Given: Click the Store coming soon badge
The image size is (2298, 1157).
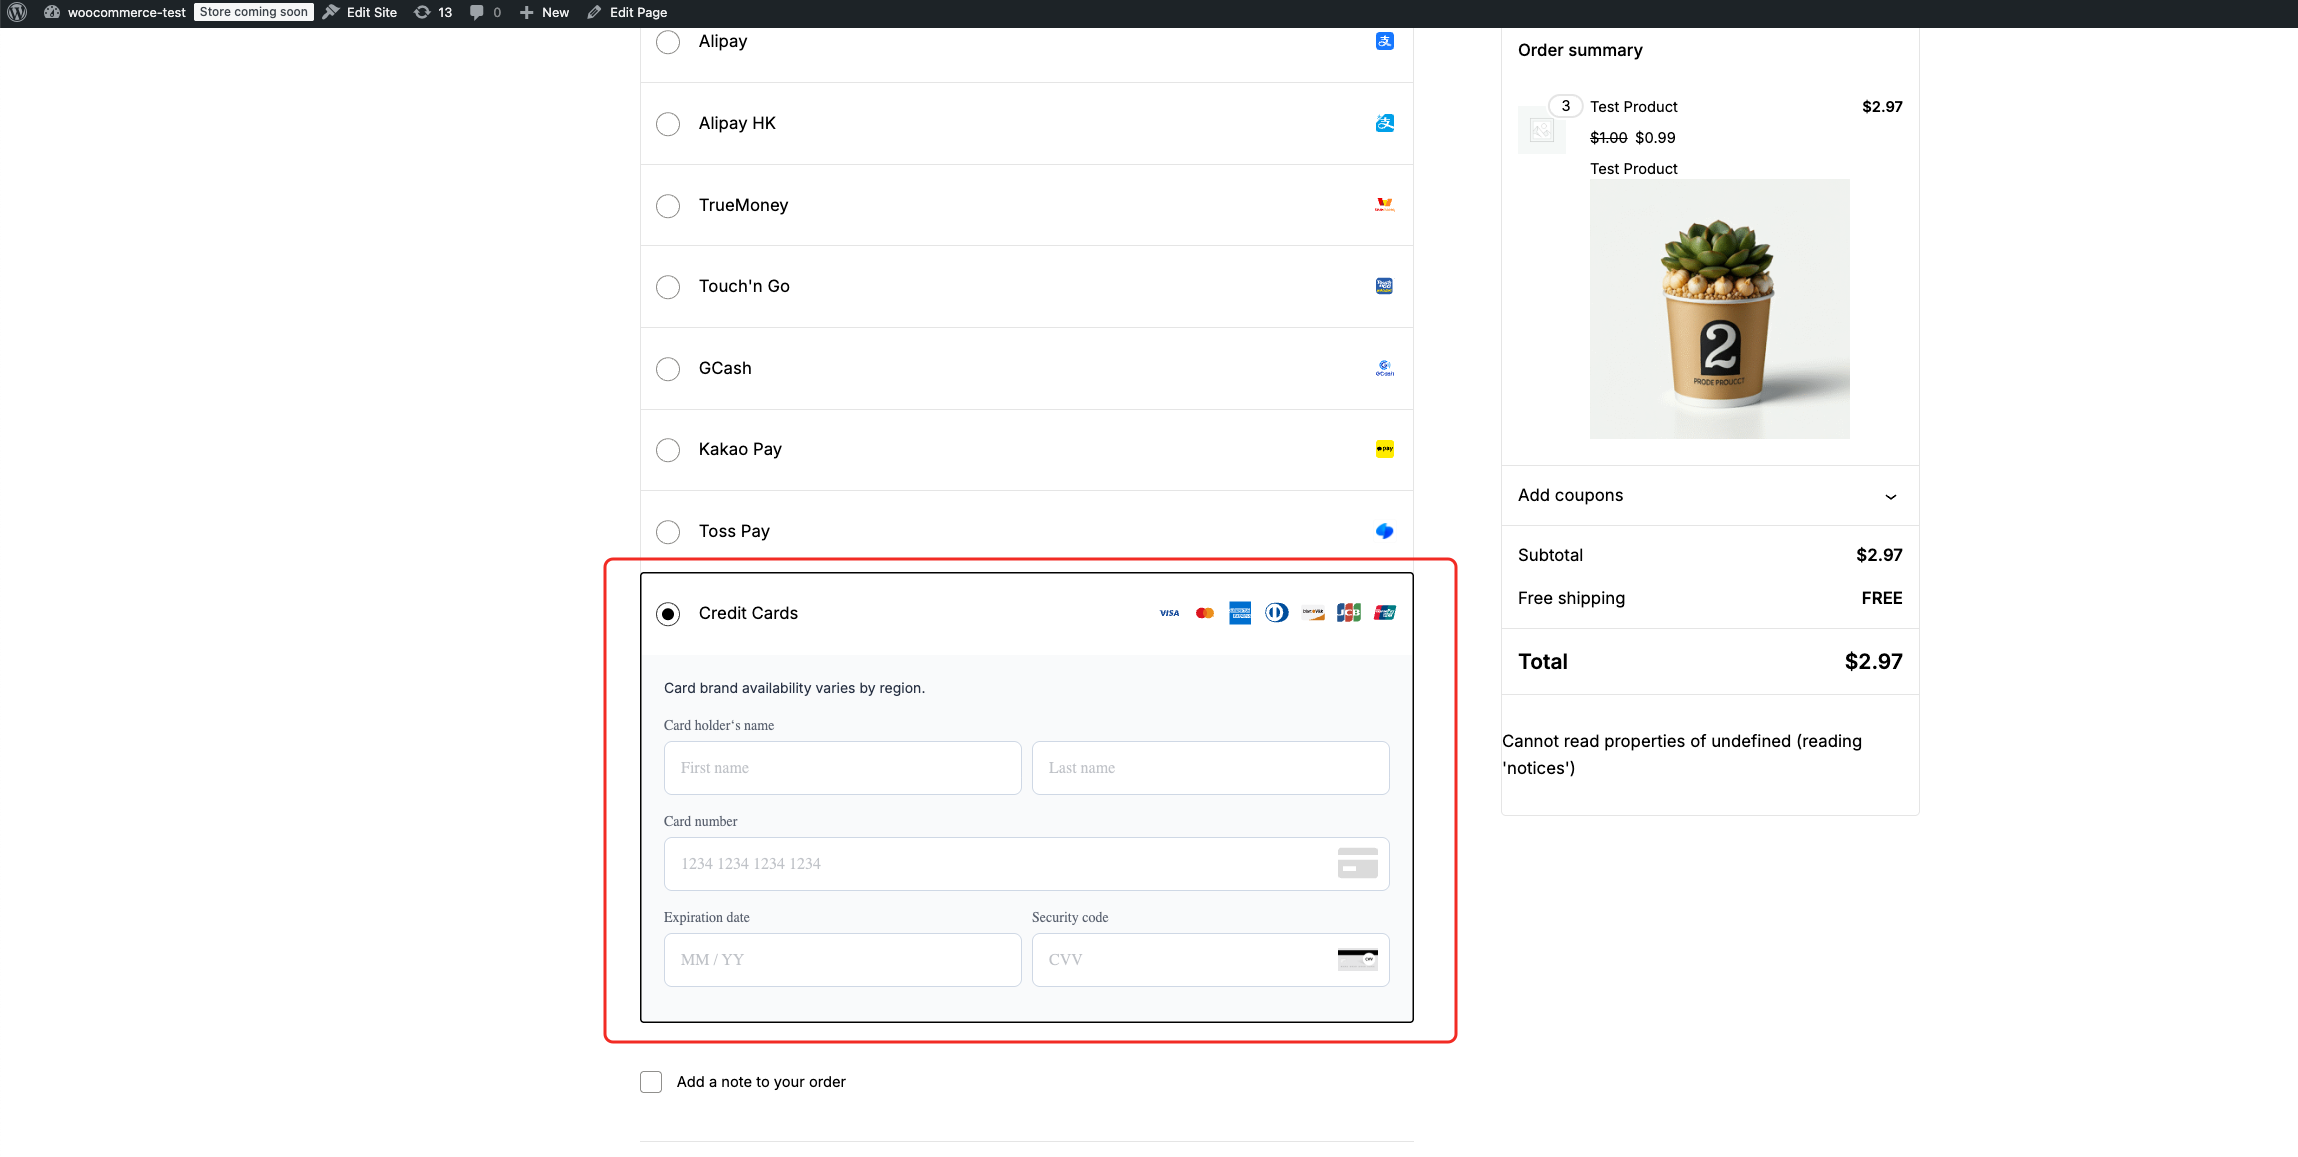Looking at the screenshot, I should coord(254,12).
